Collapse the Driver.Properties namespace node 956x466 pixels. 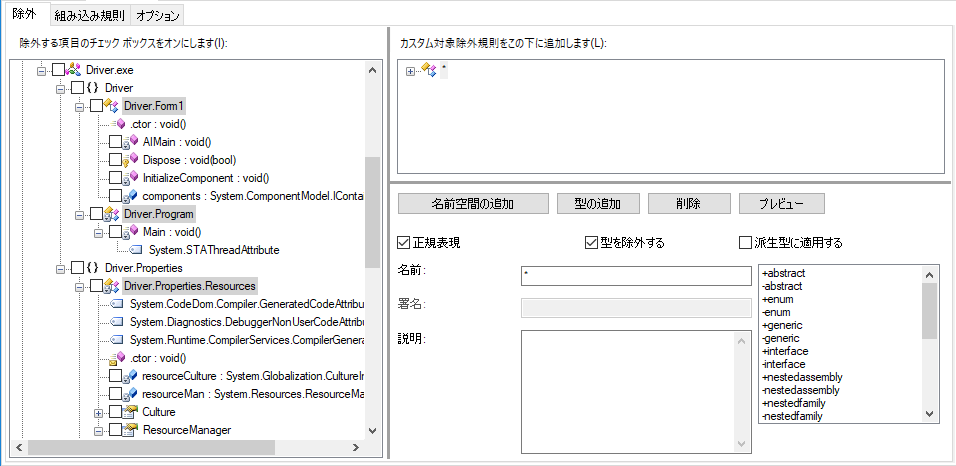[x=60, y=268]
